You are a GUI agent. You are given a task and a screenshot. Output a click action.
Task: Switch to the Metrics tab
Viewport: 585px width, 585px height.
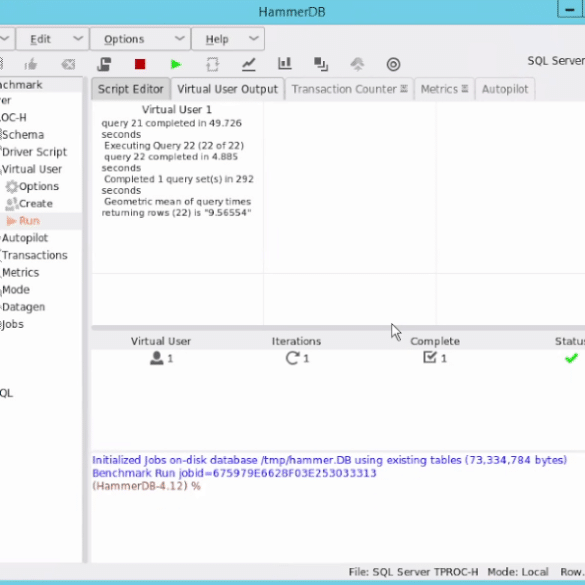tap(444, 89)
